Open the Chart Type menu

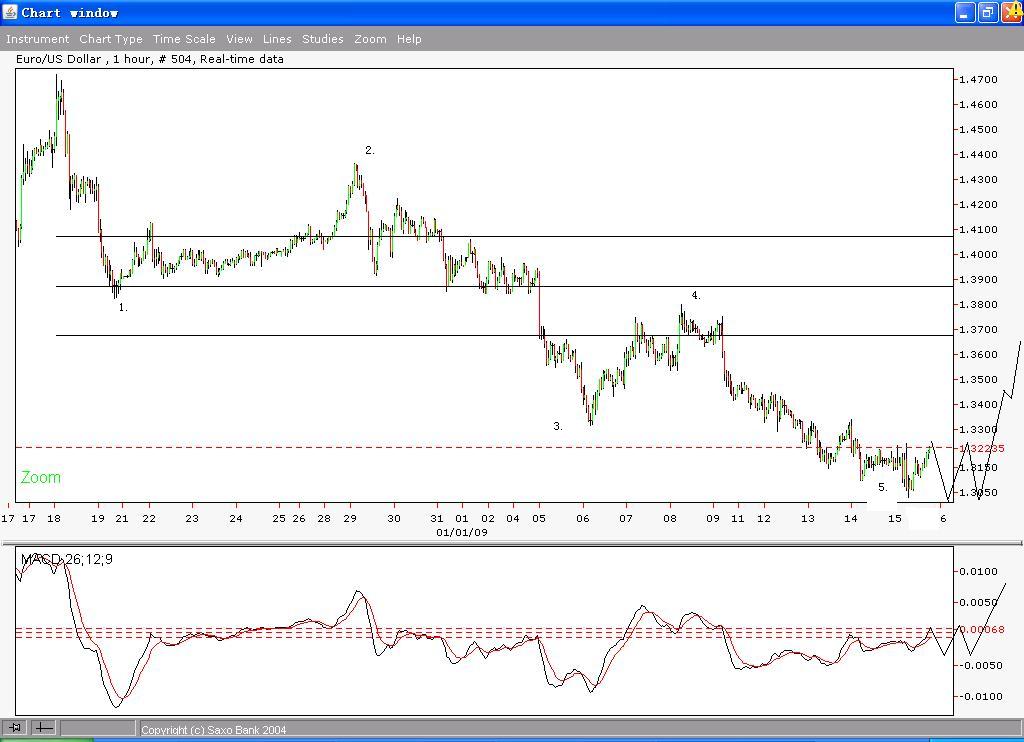point(111,39)
